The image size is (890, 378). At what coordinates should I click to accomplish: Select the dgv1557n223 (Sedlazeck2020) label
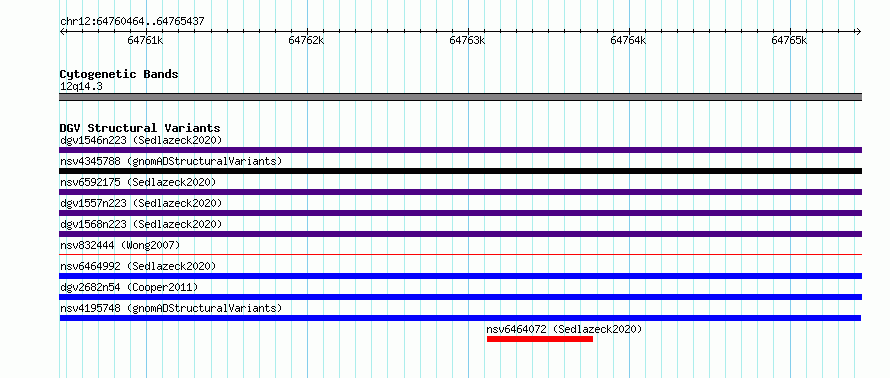141,203
